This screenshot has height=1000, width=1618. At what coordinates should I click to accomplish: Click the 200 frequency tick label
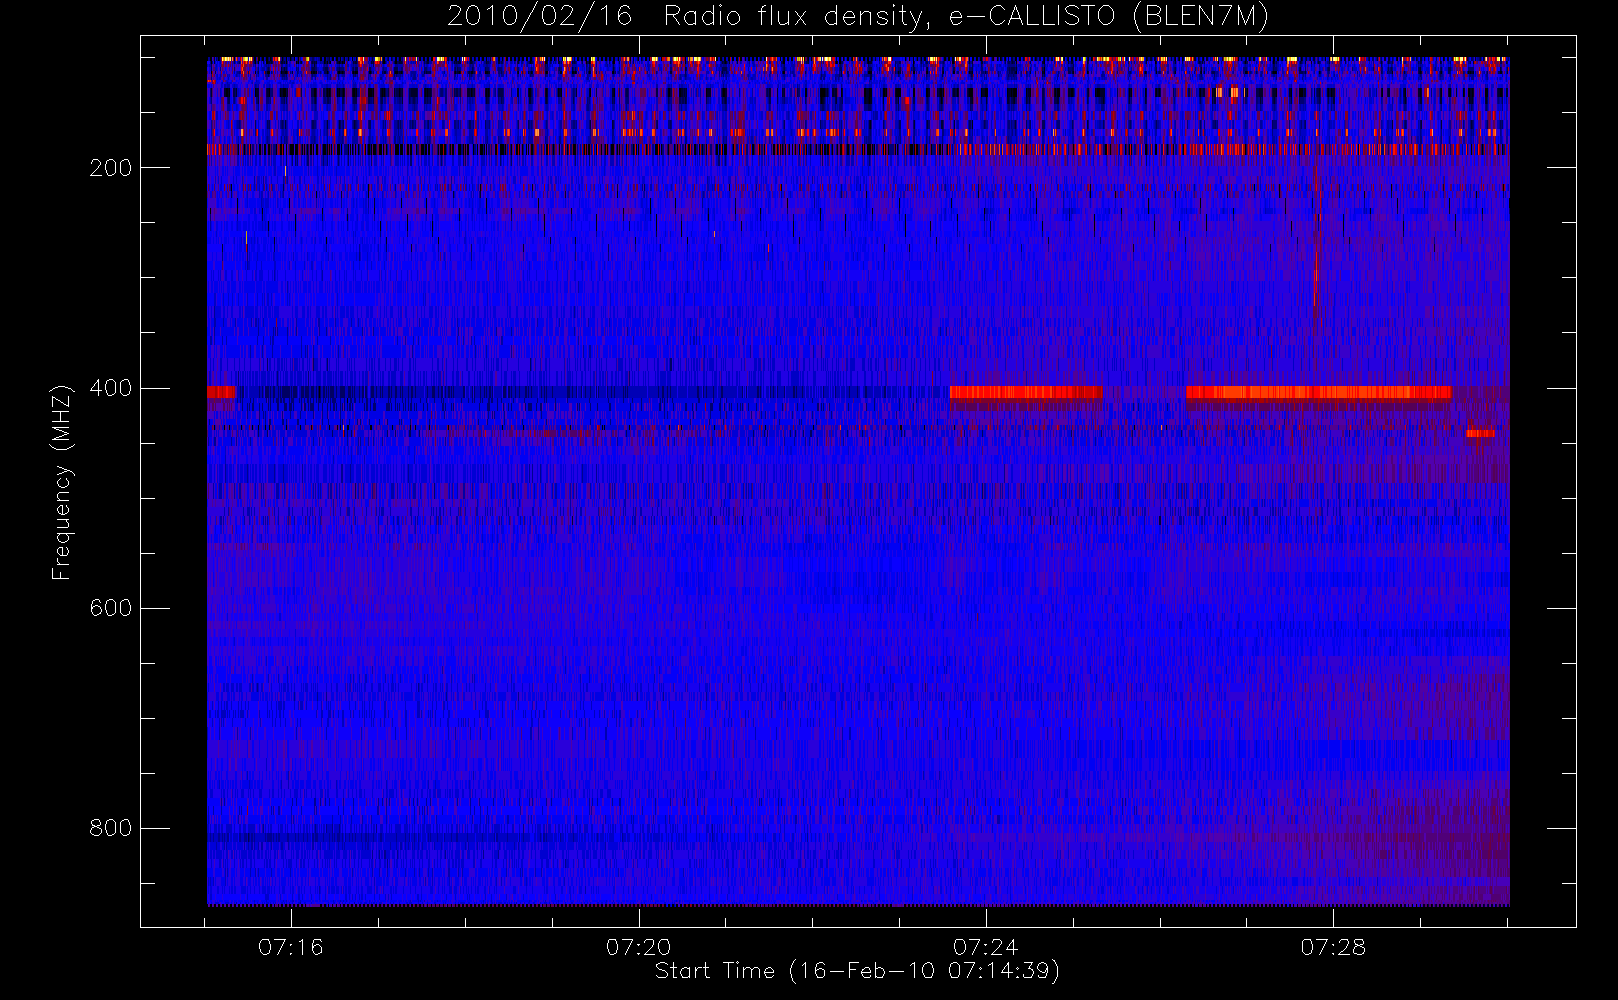(x=111, y=168)
